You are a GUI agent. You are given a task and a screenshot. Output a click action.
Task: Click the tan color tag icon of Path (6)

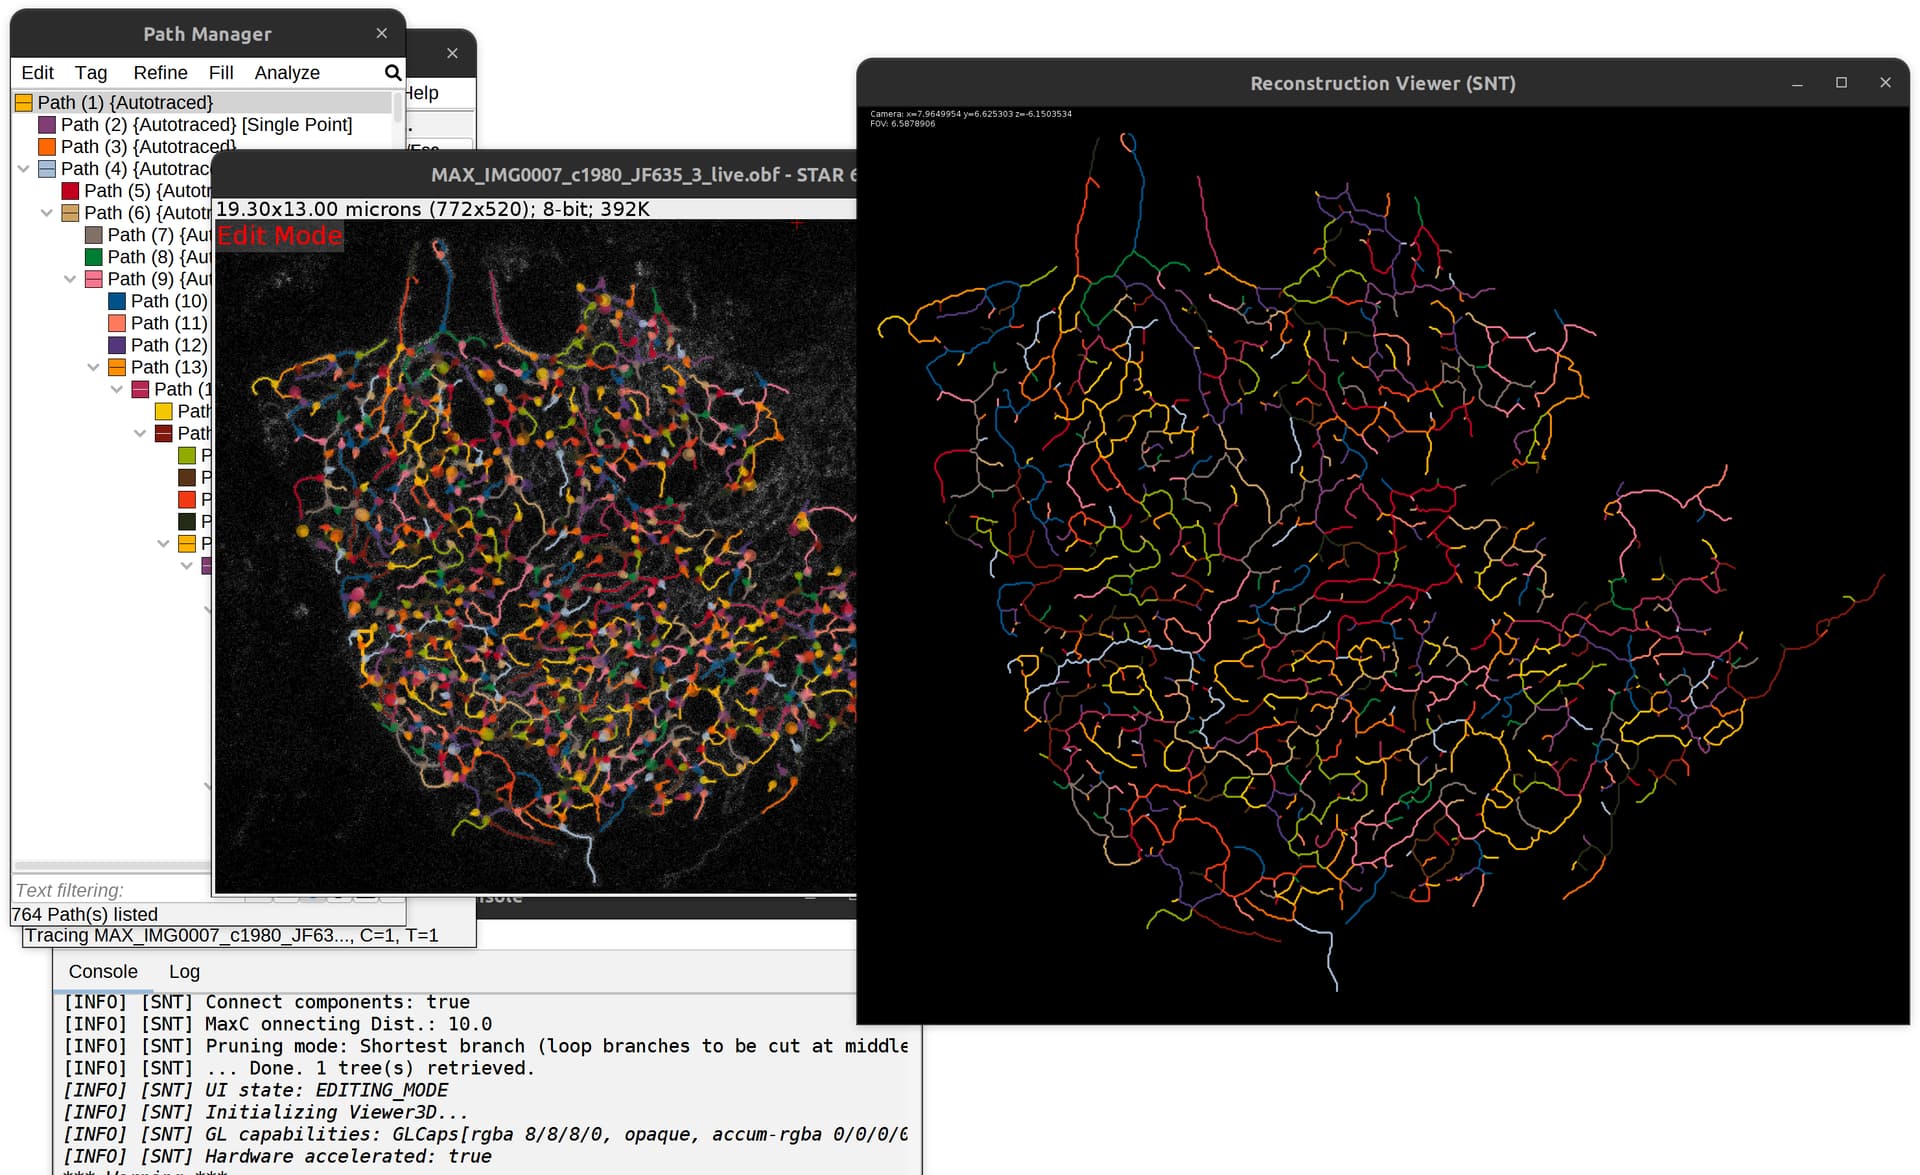69,212
